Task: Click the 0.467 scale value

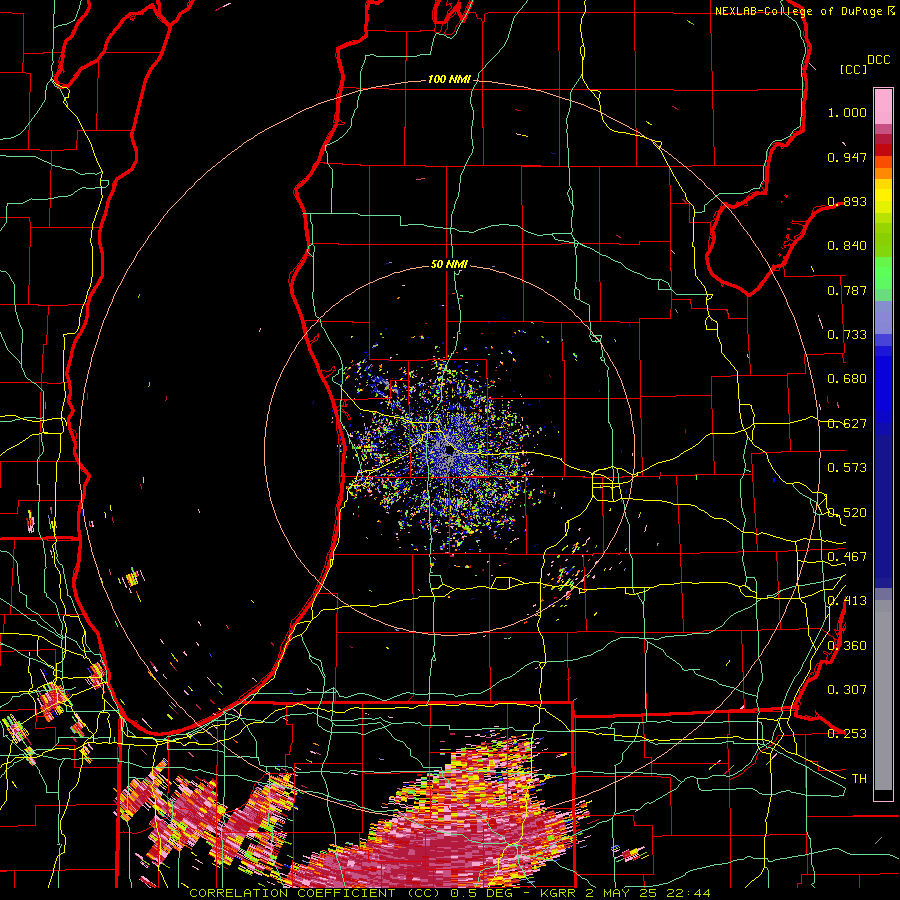Action: tap(847, 557)
